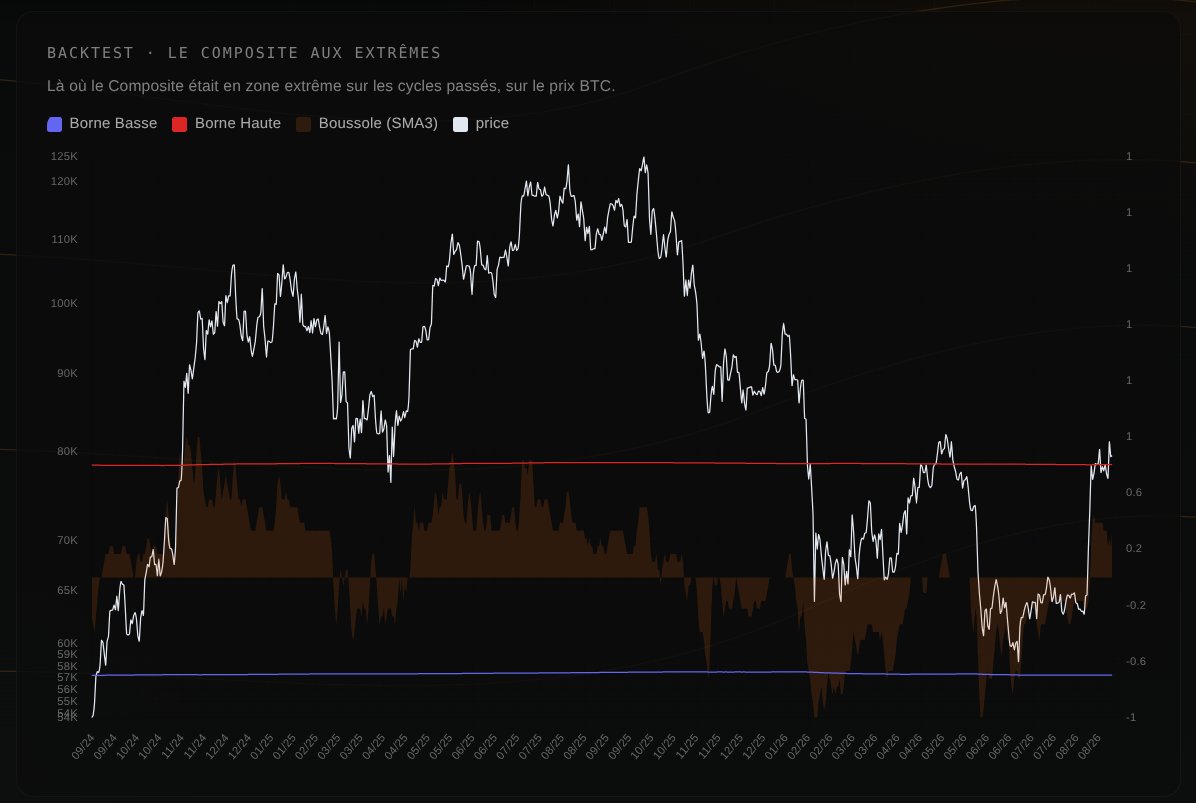Viewport: 1196px width, 803px height.
Task: Click the 80K price axis label
Action: pos(67,451)
